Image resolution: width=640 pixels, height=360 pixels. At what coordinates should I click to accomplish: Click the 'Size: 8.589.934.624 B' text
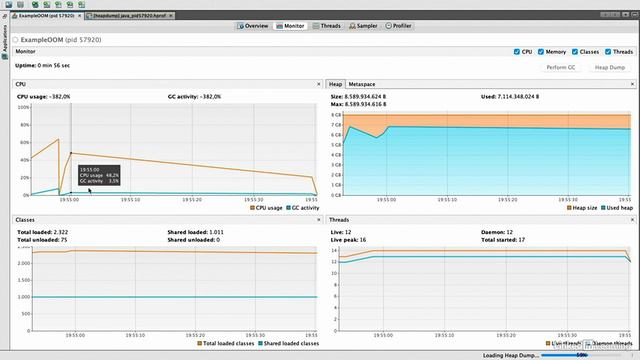(x=358, y=97)
